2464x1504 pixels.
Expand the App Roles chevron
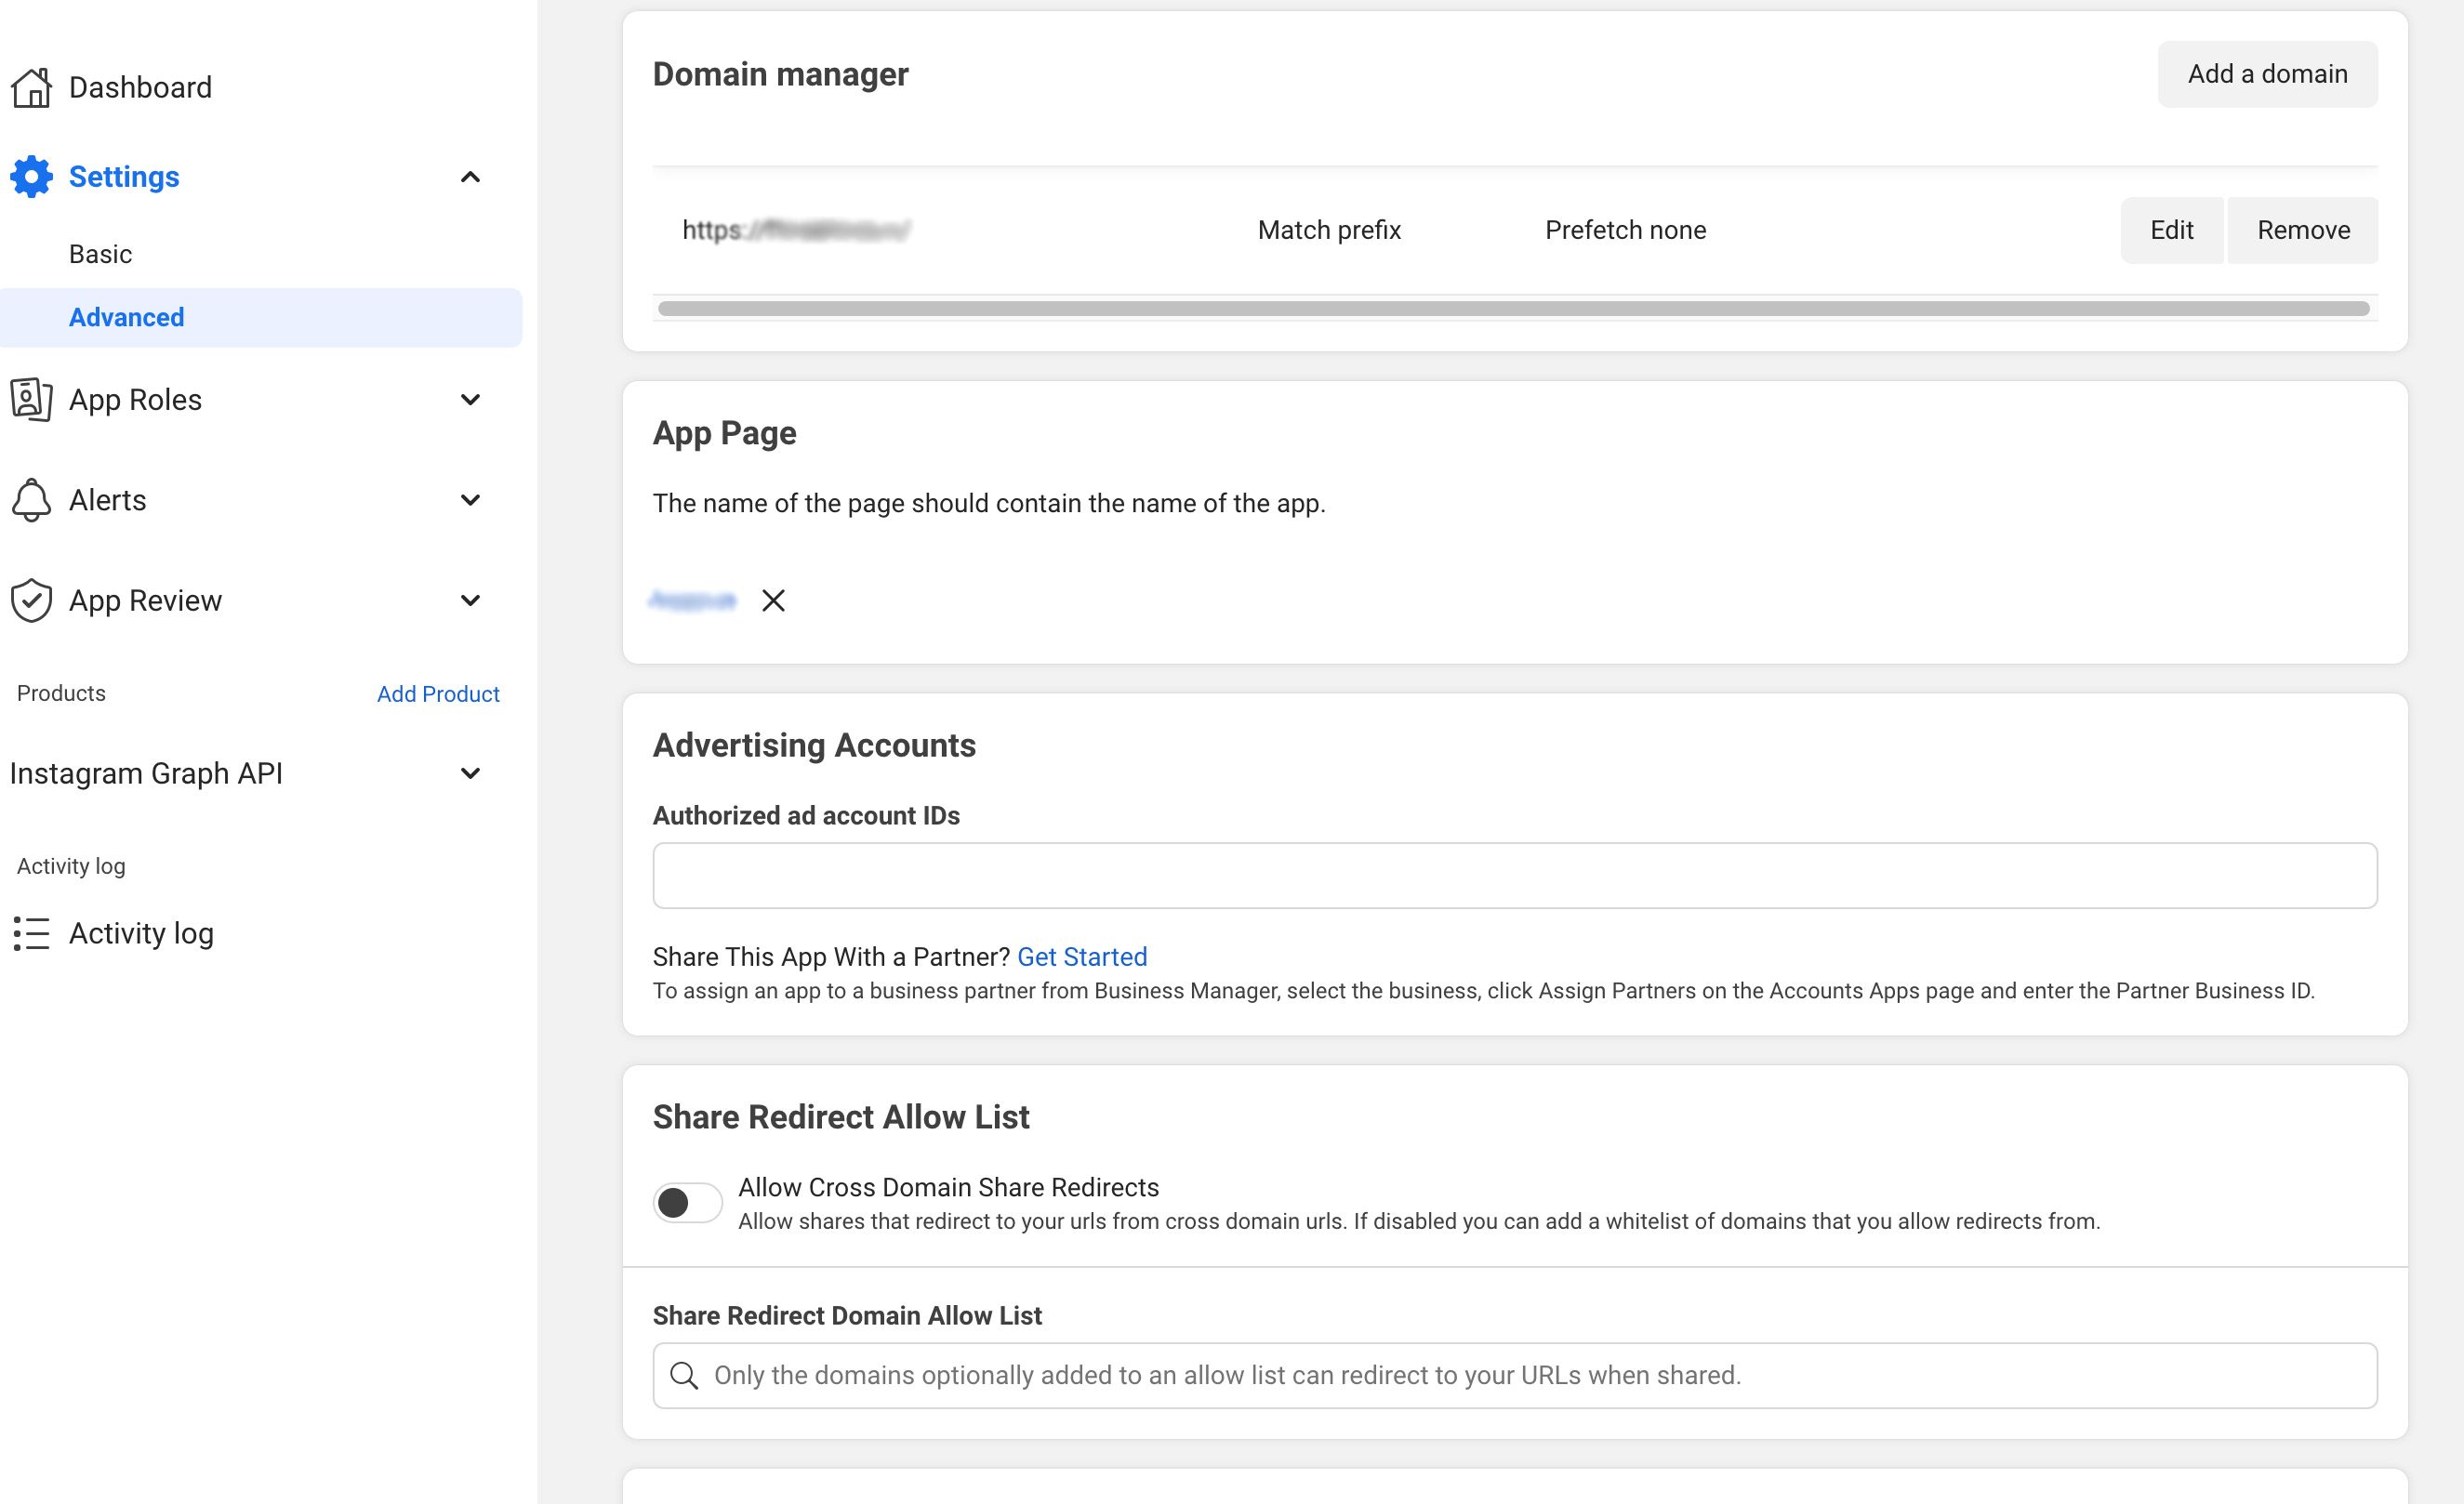(x=470, y=400)
